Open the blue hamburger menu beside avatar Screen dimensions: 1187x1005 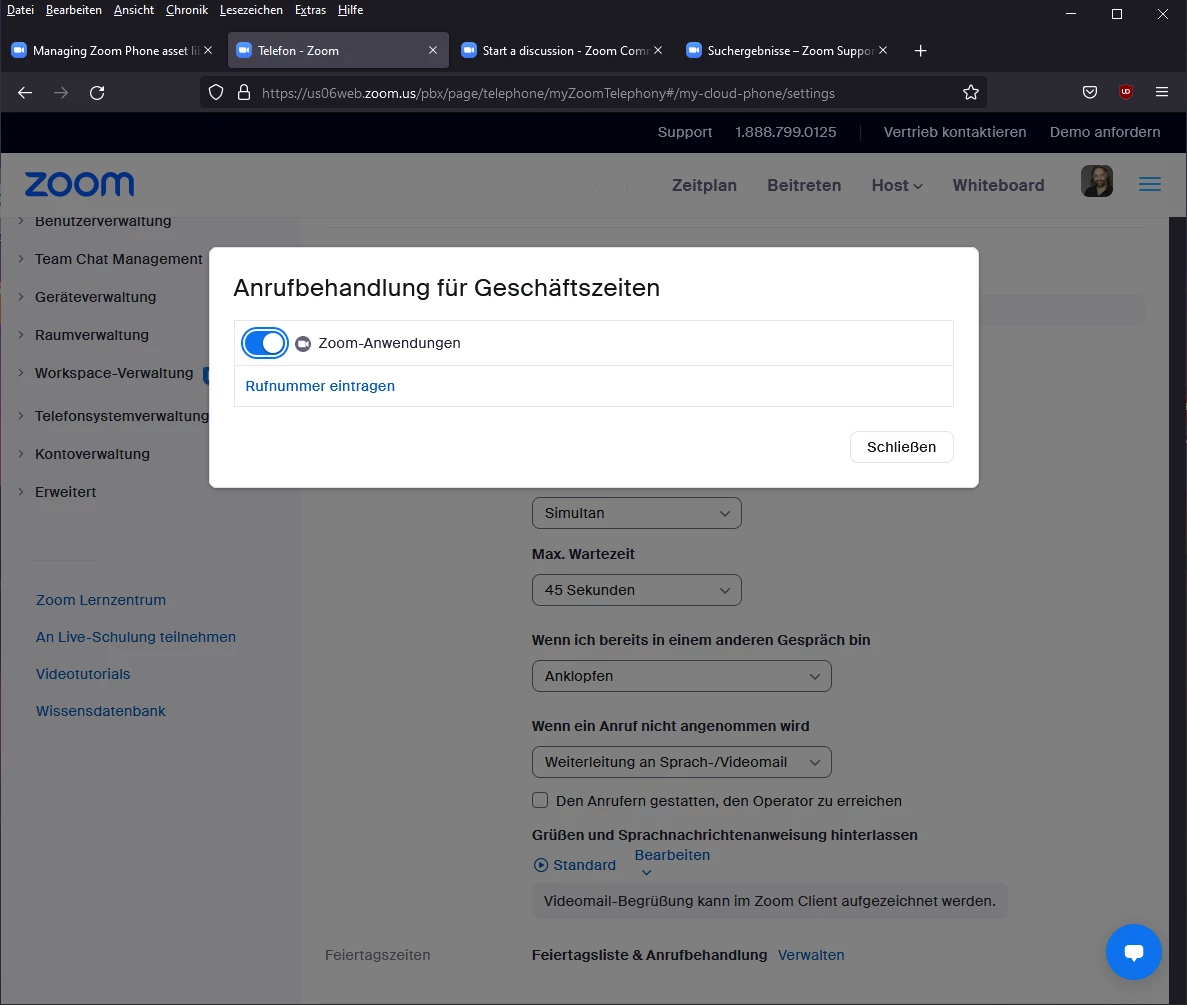(x=1149, y=184)
